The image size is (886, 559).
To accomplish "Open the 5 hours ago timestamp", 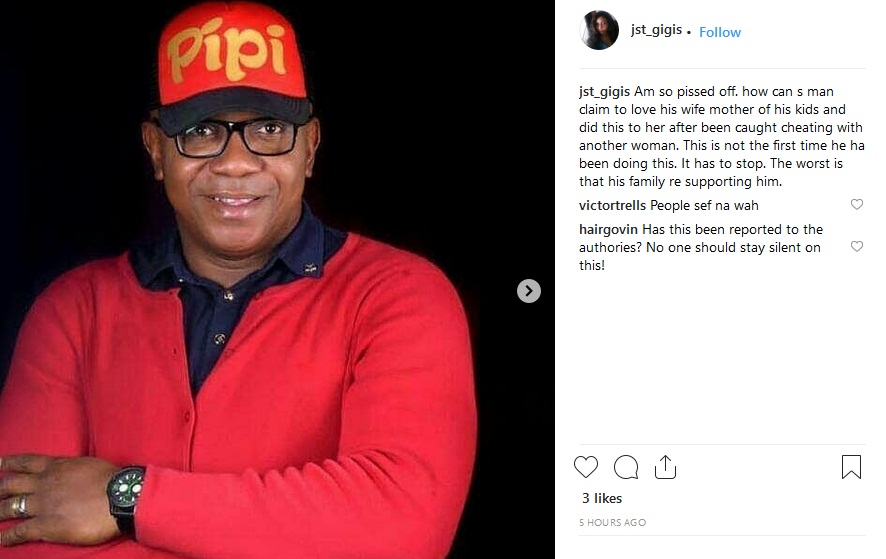I will [612, 522].
